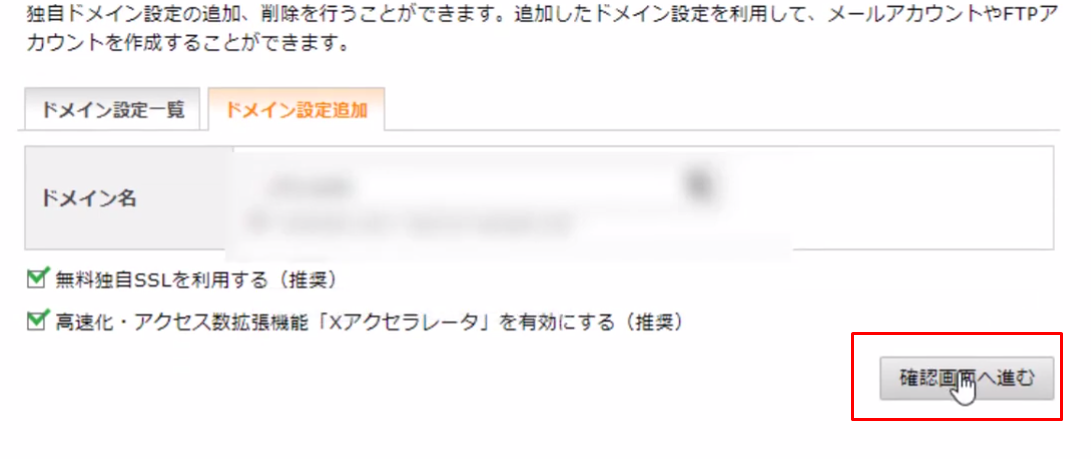Uncheck 無料独自SSLを利用する checkbox

[35, 279]
